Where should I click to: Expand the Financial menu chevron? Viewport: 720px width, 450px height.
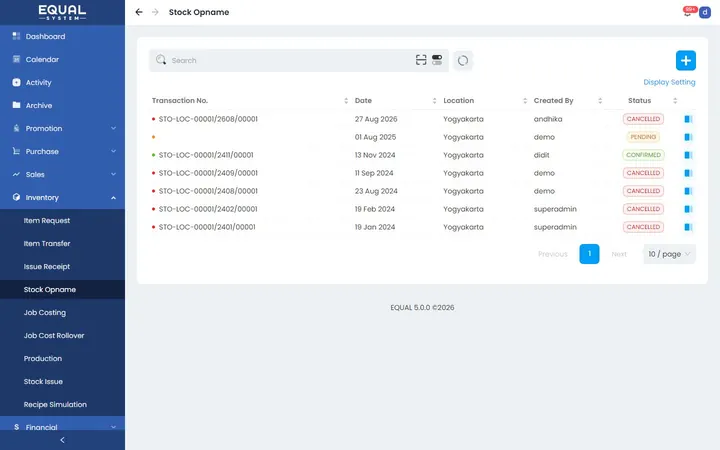coord(113,427)
